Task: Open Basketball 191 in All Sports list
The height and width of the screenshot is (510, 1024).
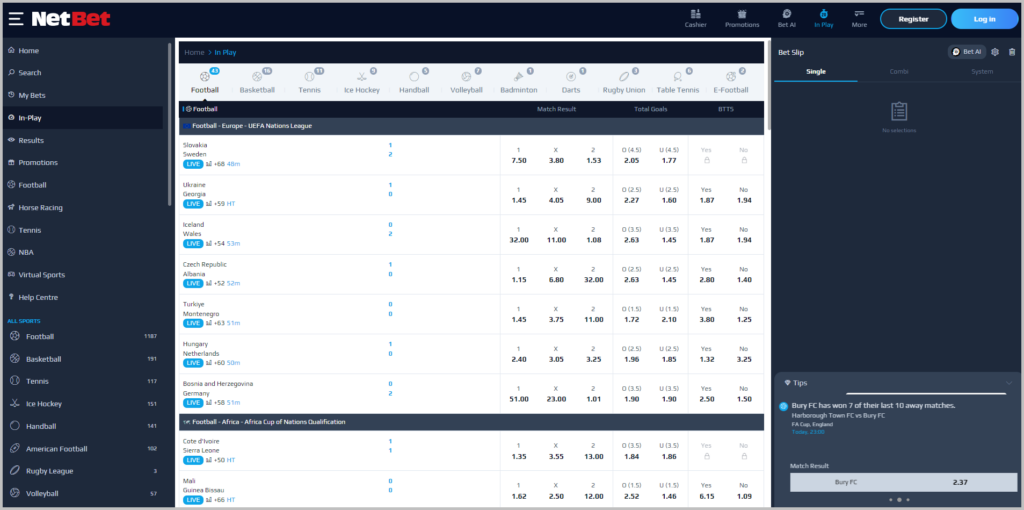Action: (83, 359)
